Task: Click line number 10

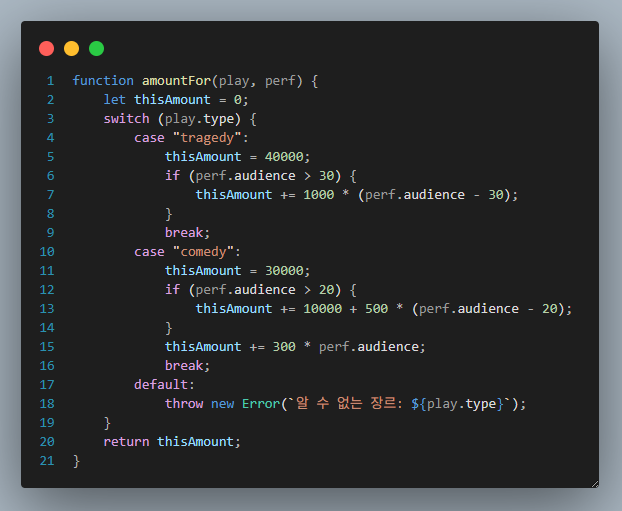Action: (x=47, y=252)
